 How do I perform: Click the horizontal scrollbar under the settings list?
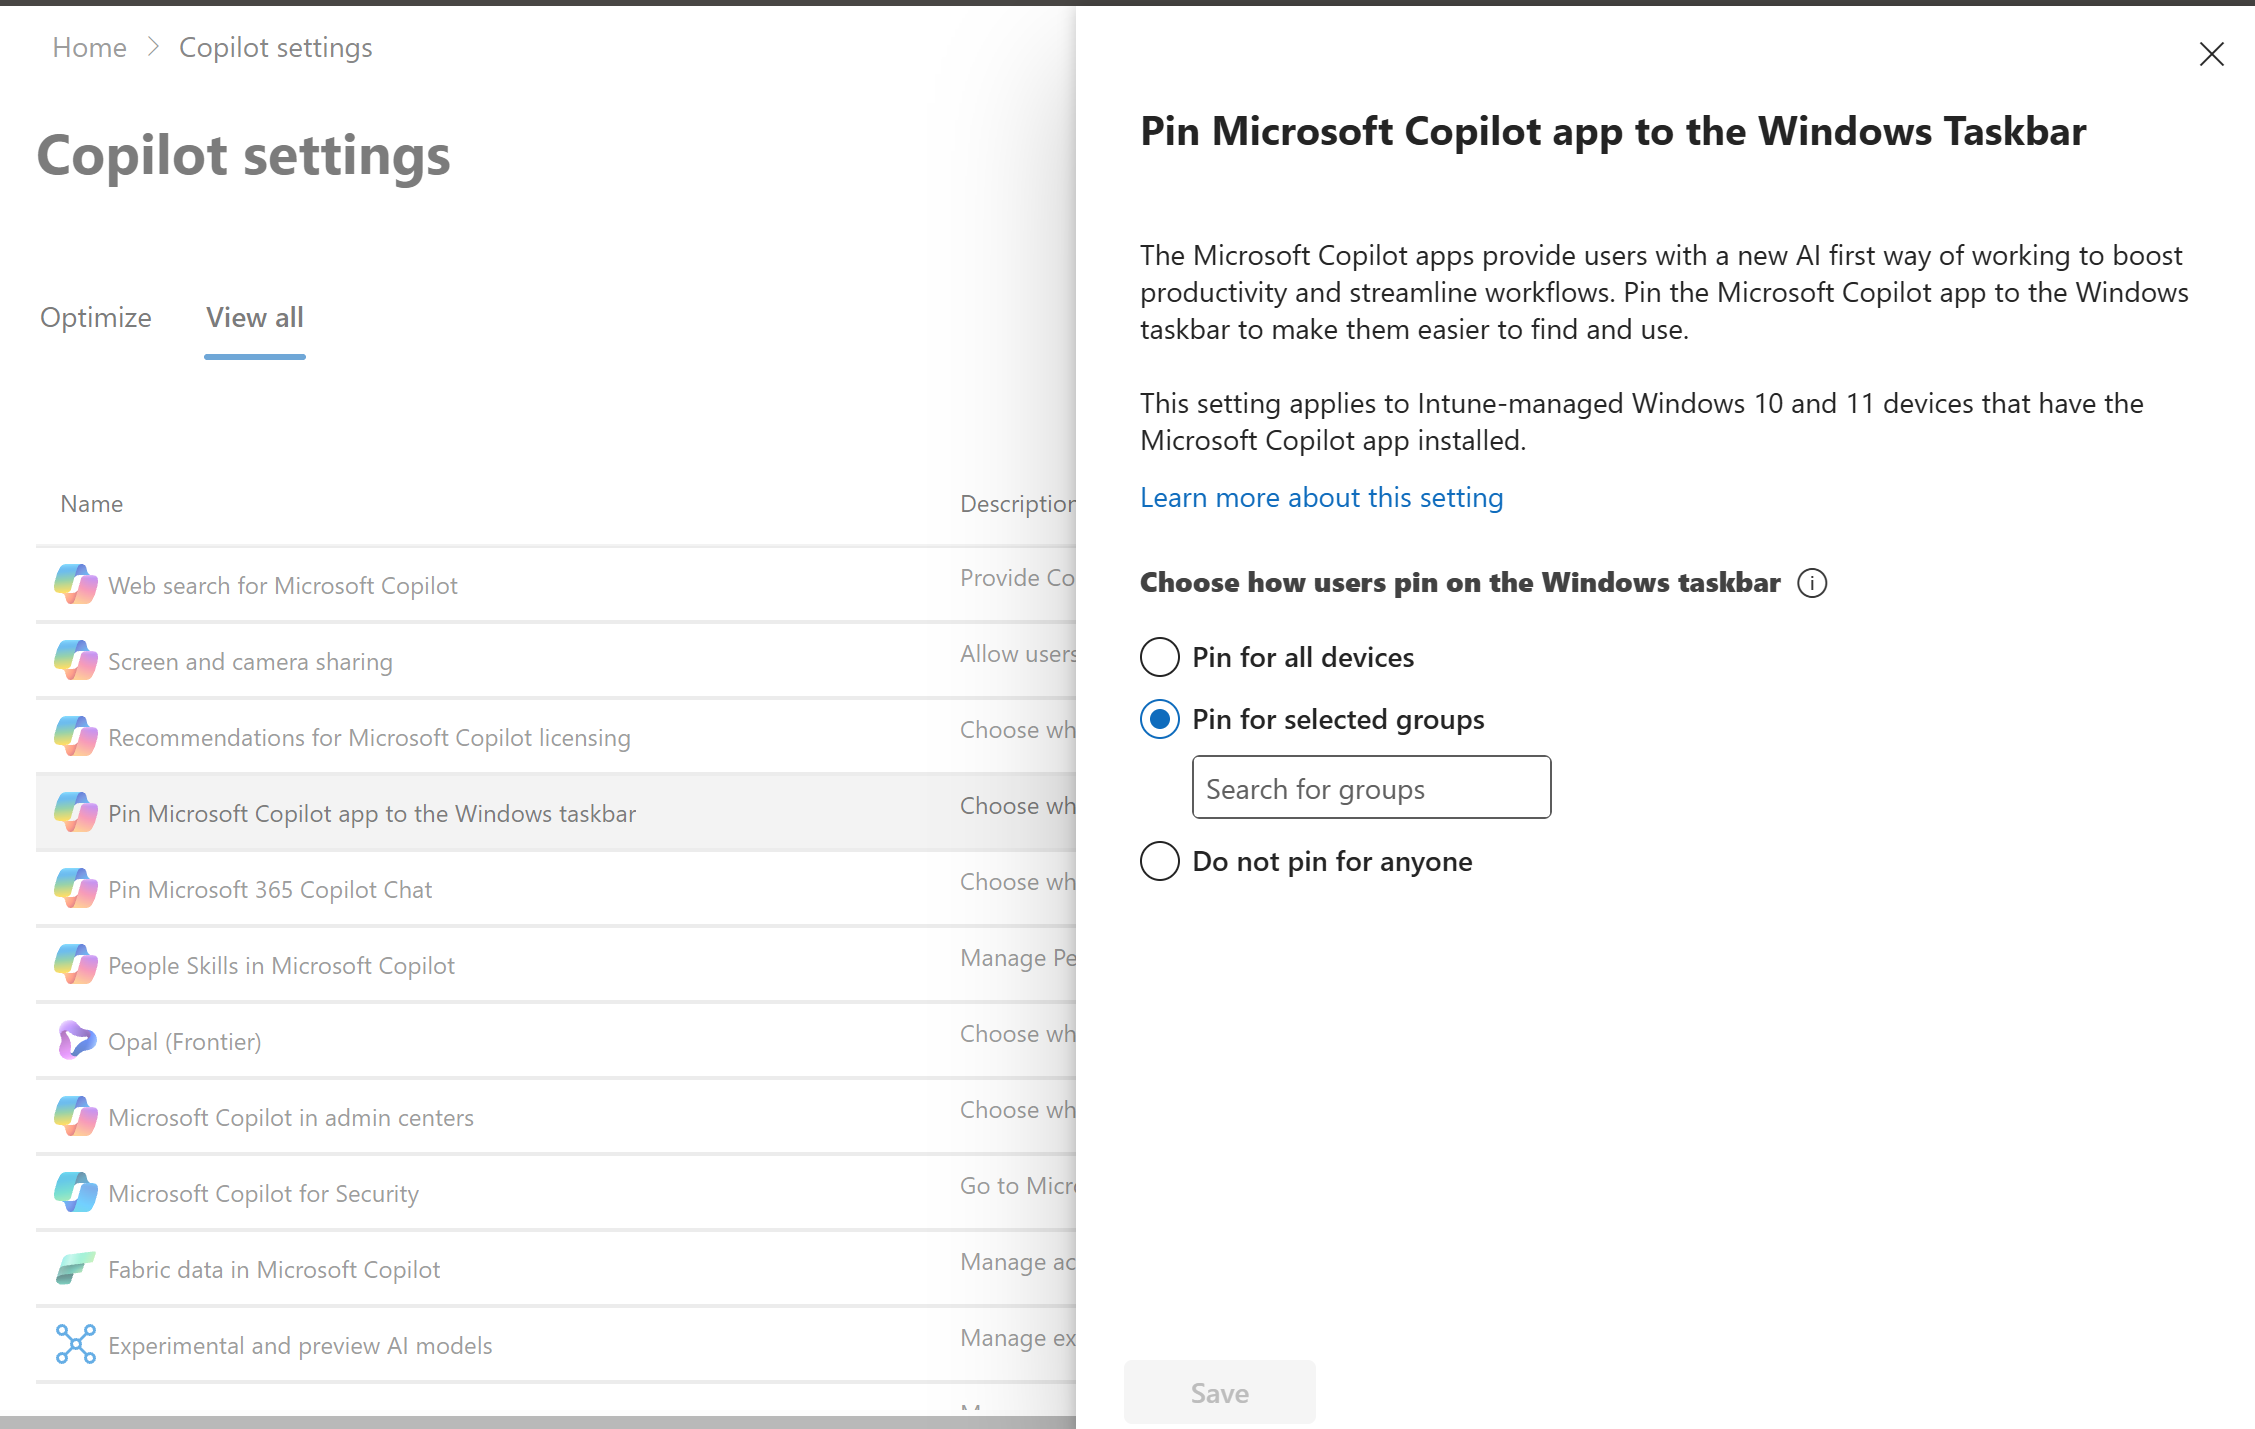[x=538, y=1422]
